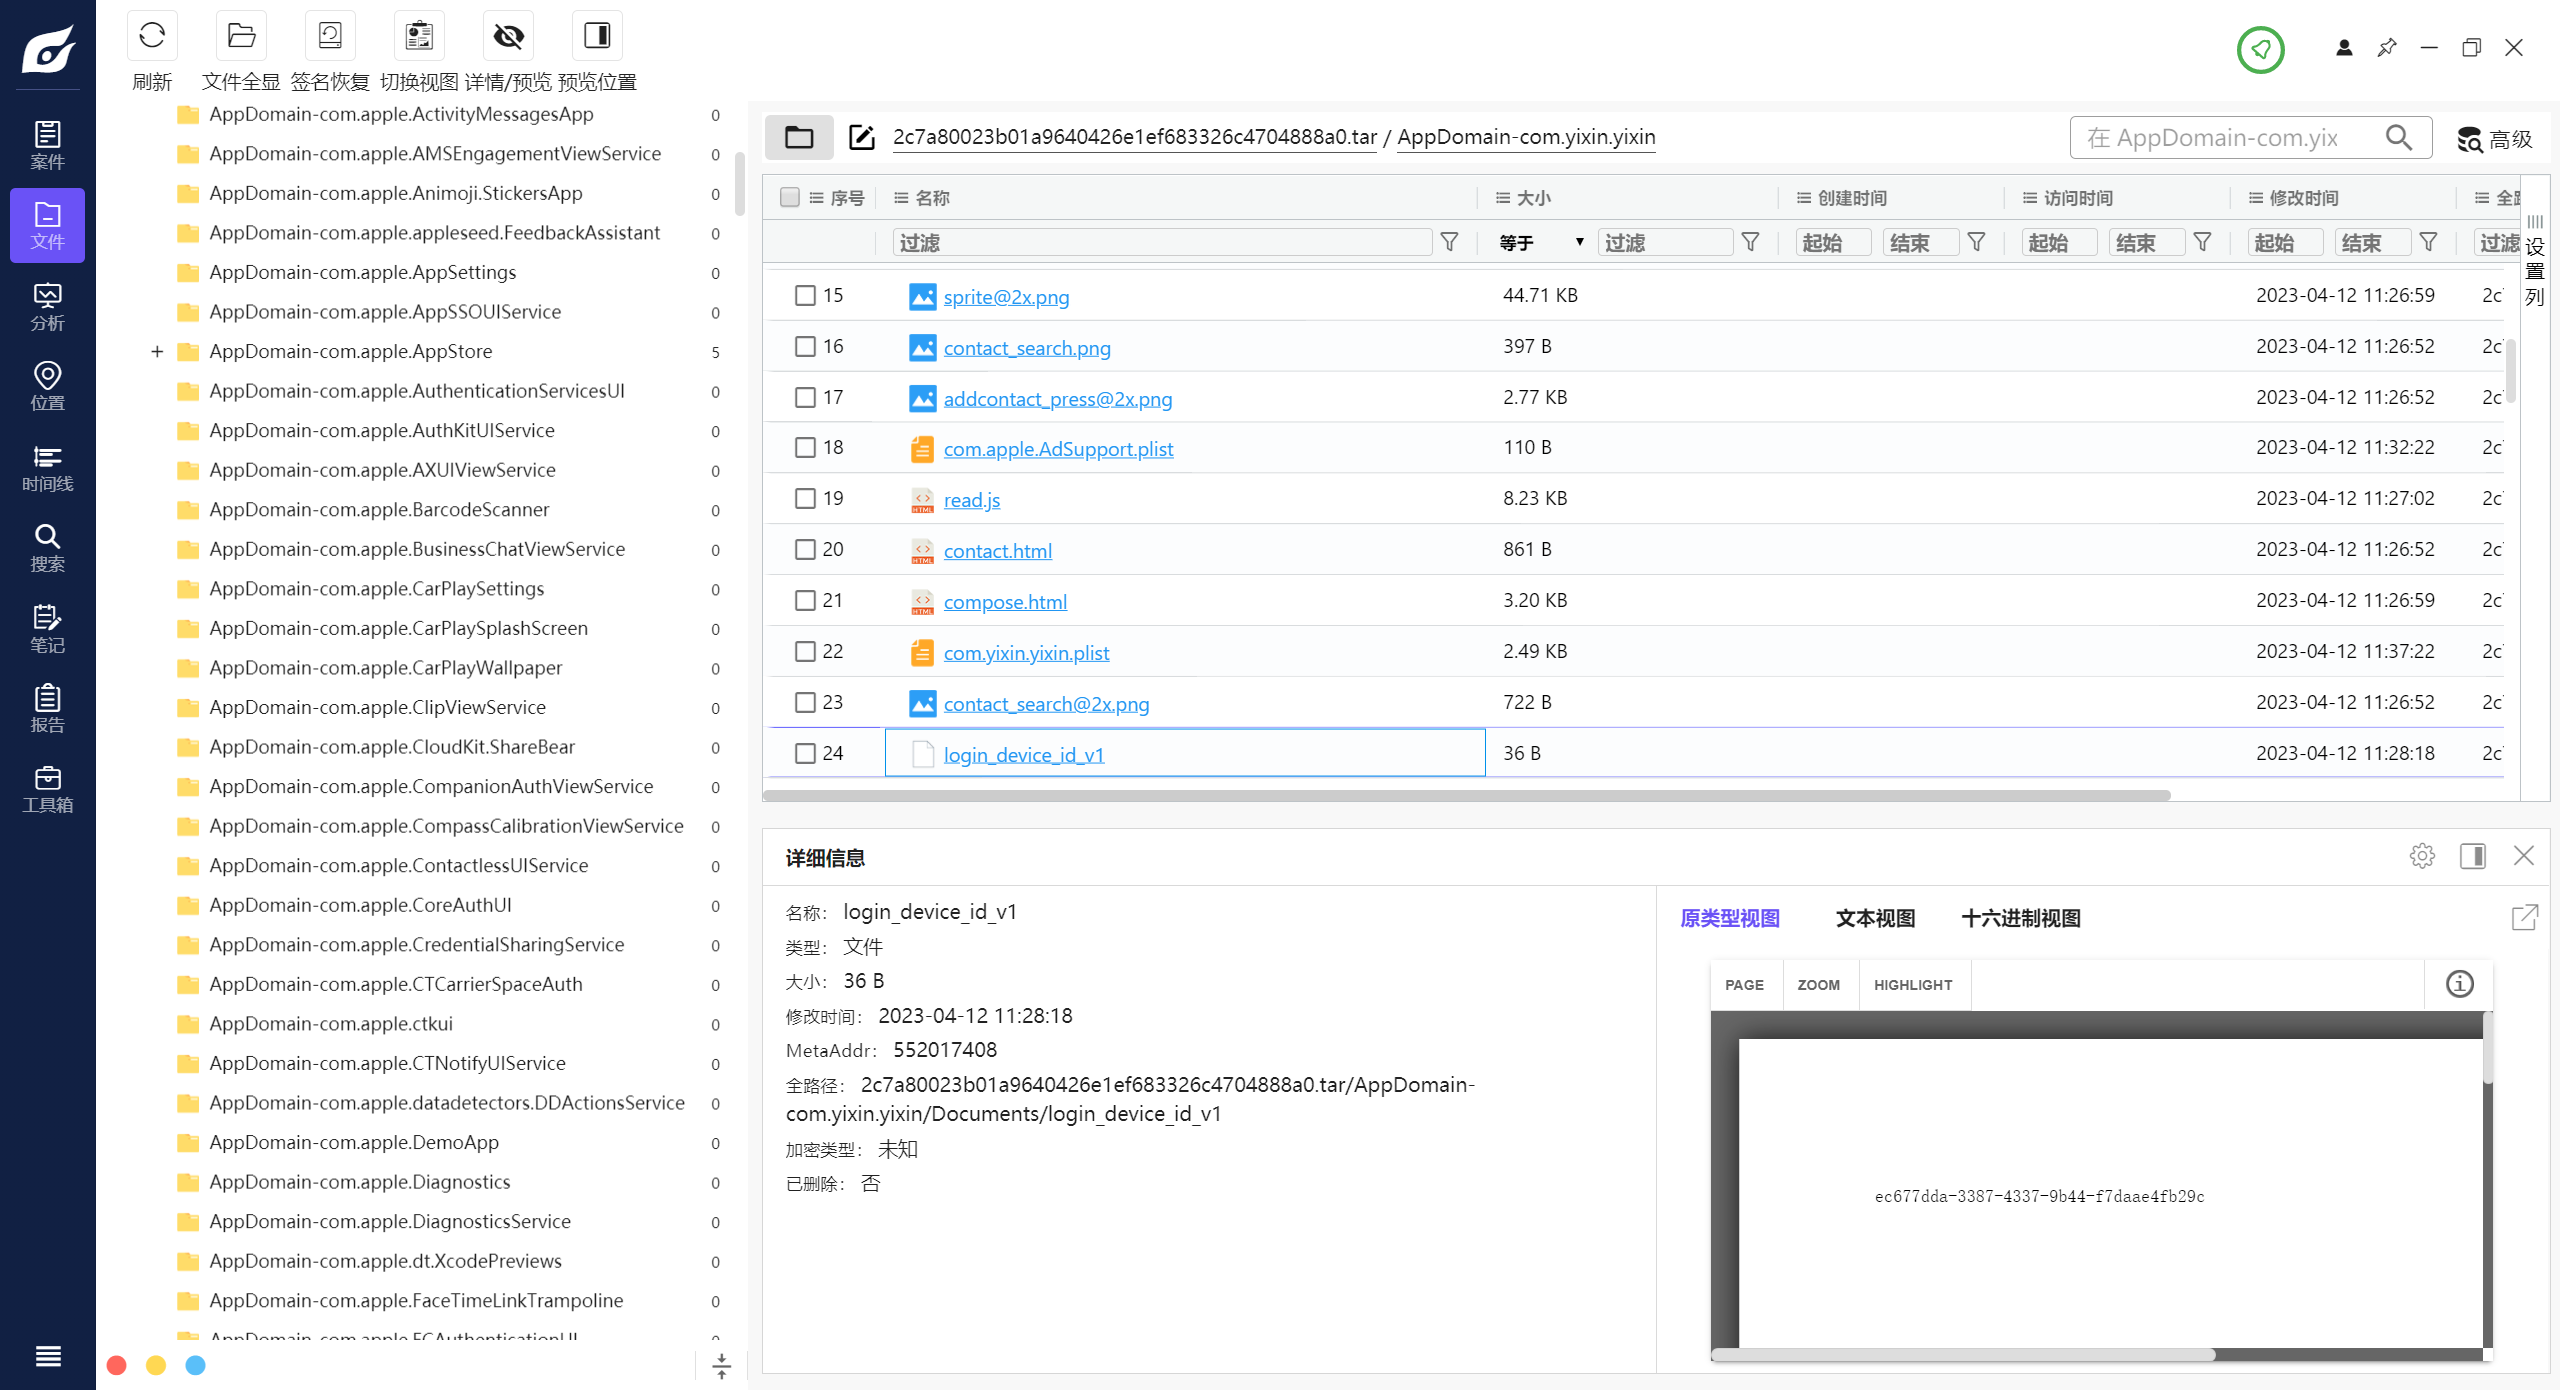Screen dimensions: 2560x1390
Task: Click the Refresh (刷新) toolbar icon
Action: [x=152, y=37]
